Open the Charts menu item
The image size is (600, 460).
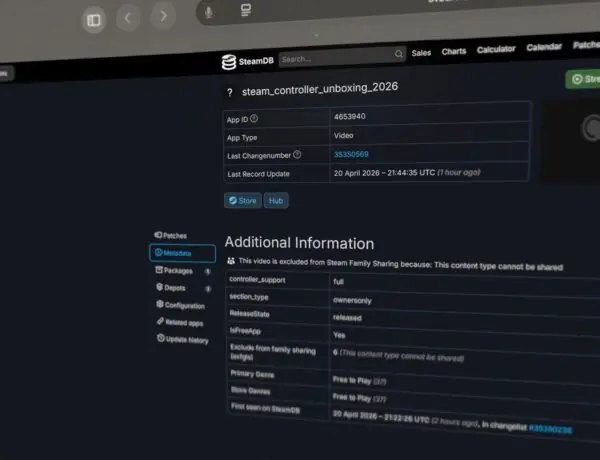pyautogui.click(x=454, y=51)
